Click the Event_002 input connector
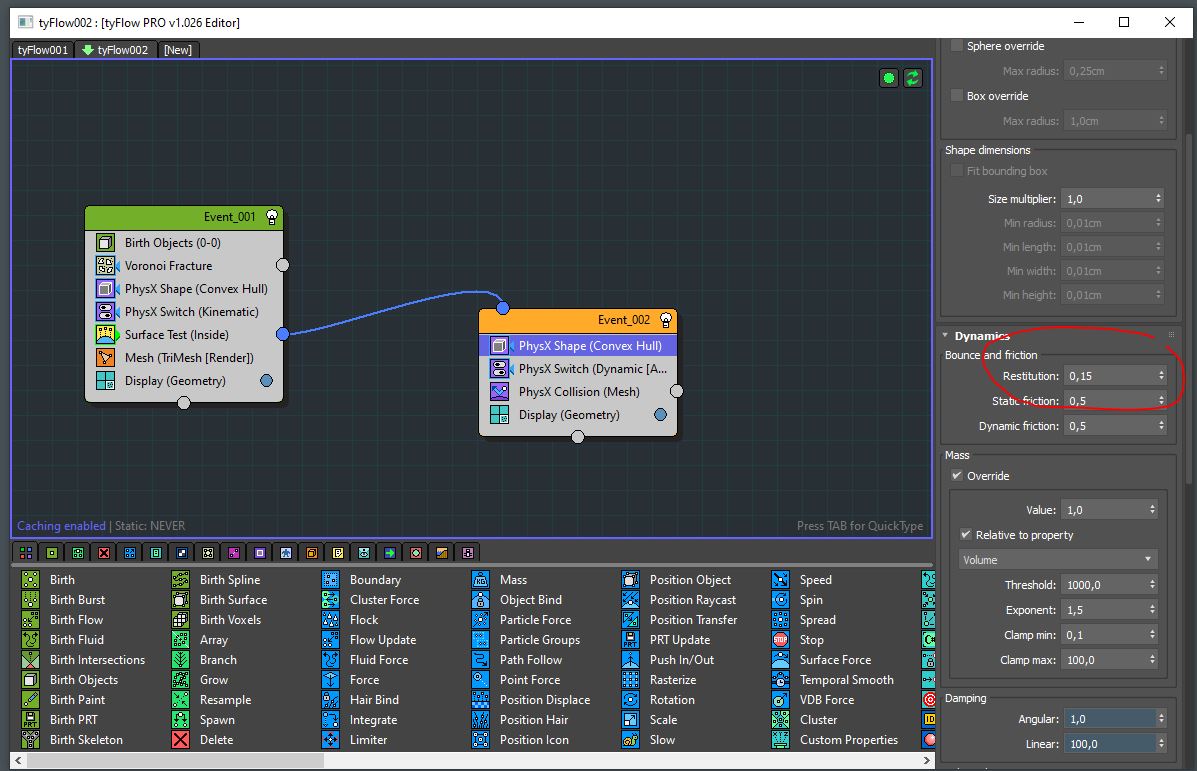 click(502, 308)
